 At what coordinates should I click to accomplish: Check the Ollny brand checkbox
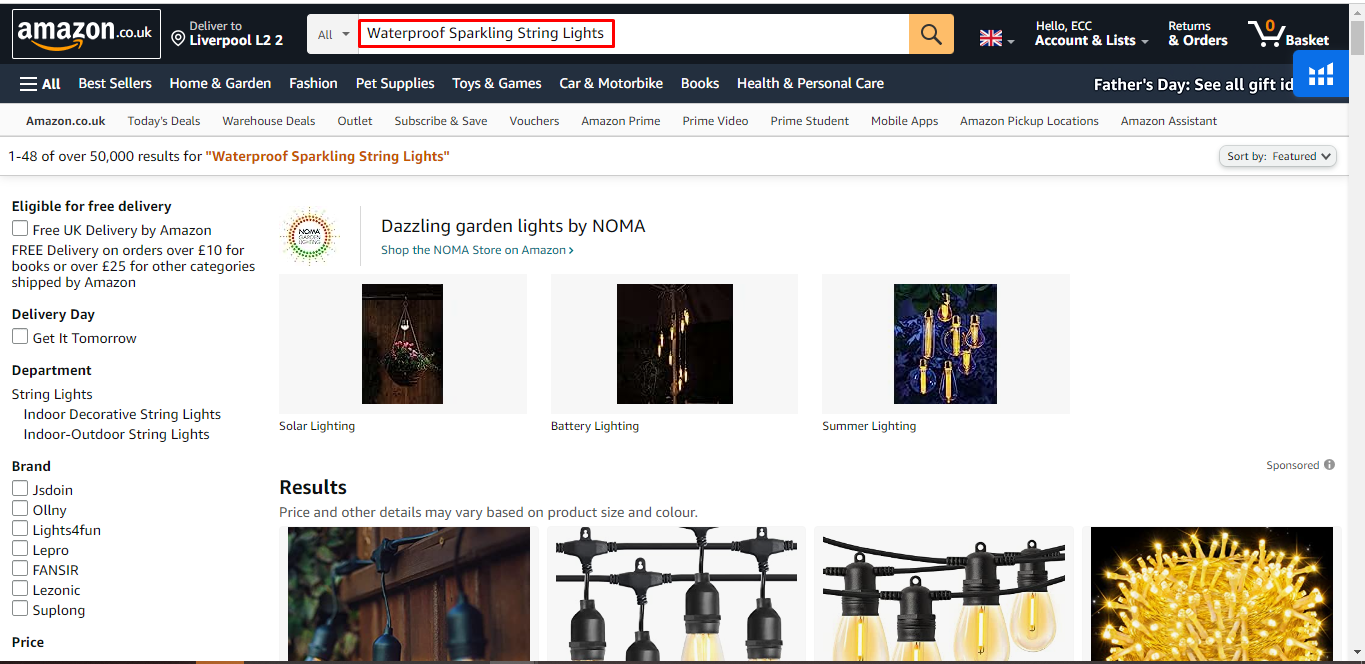point(20,509)
